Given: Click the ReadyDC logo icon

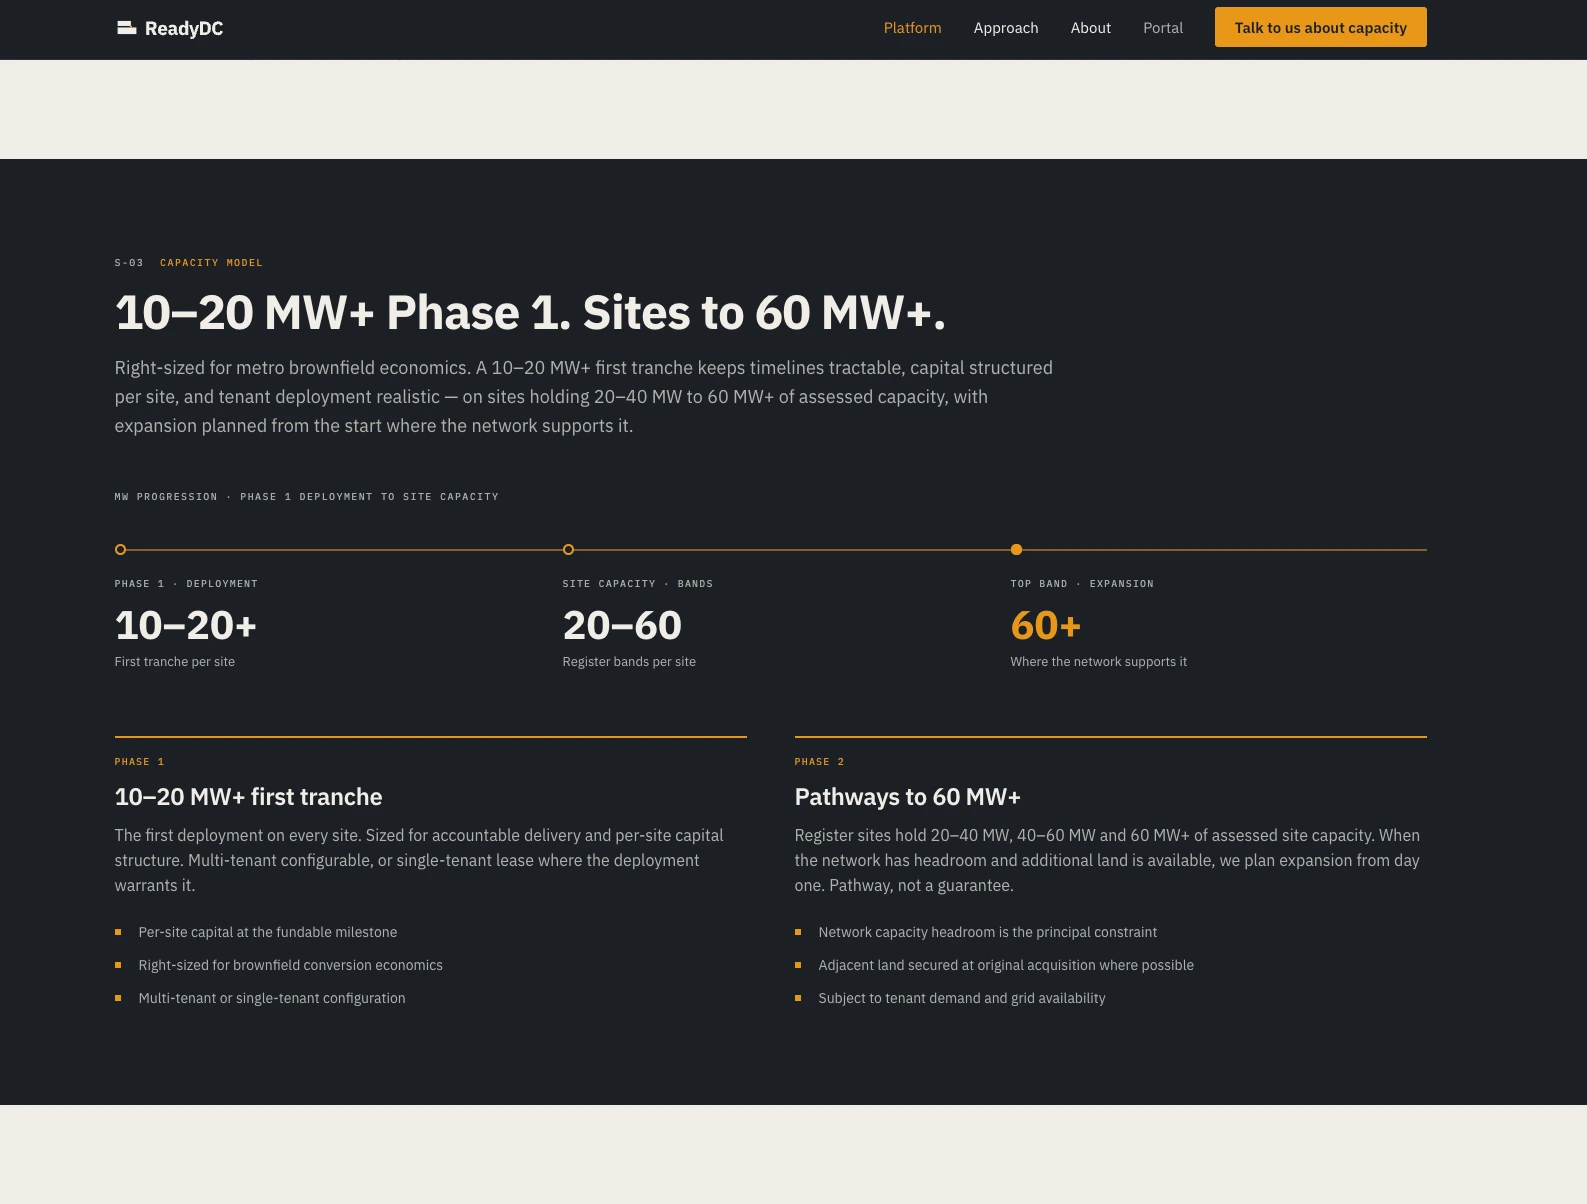Looking at the screenshot, I should pos(126,28).
